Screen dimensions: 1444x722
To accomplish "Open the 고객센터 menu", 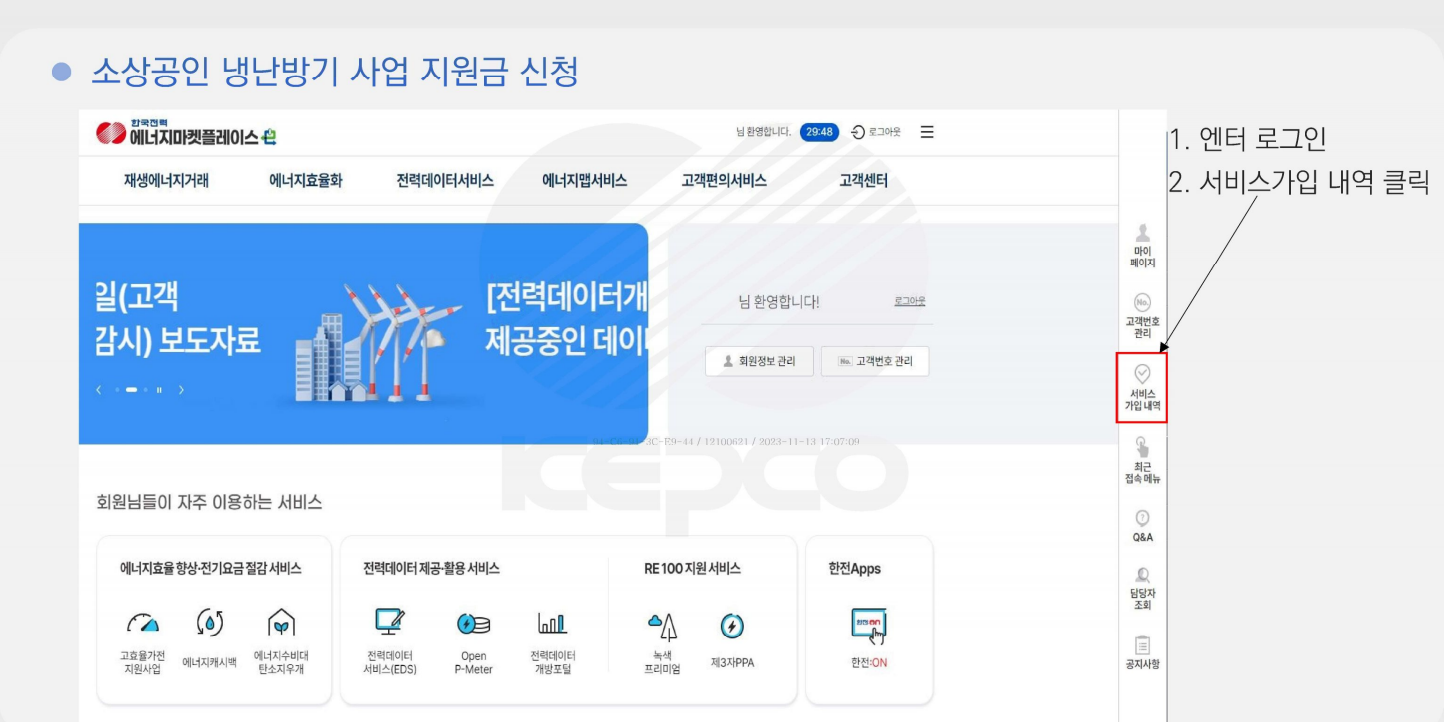I will pyautogui.click(x=863, y=181).
